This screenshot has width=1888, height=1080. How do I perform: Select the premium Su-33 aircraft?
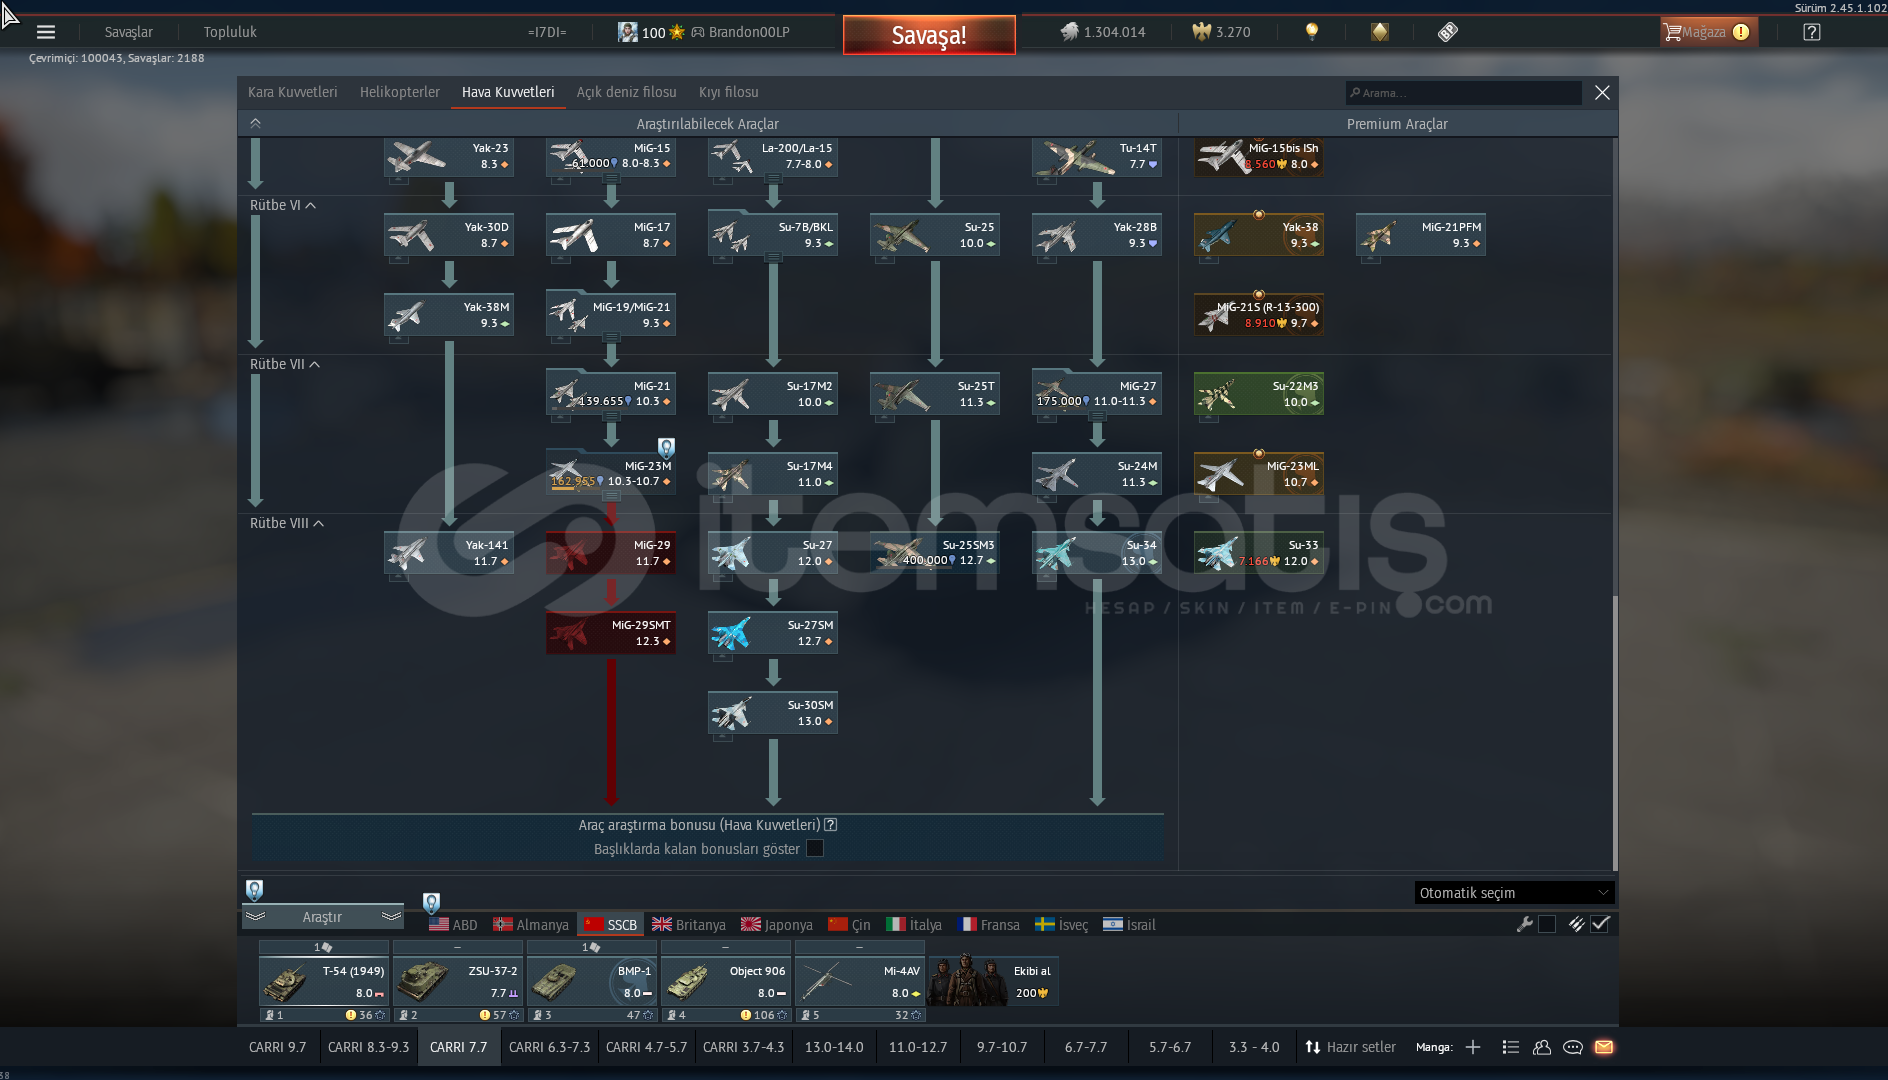point(1259,553)
